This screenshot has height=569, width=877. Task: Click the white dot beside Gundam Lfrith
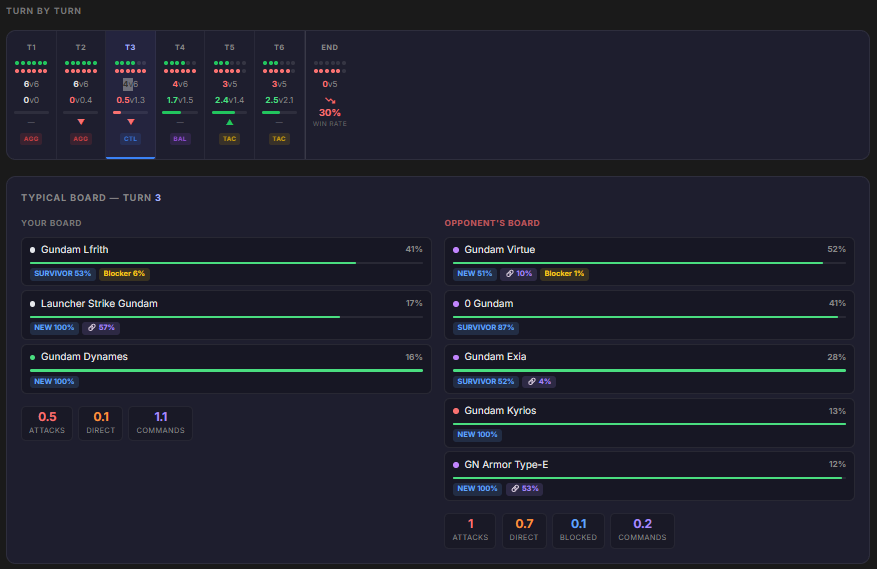point(32,250)
